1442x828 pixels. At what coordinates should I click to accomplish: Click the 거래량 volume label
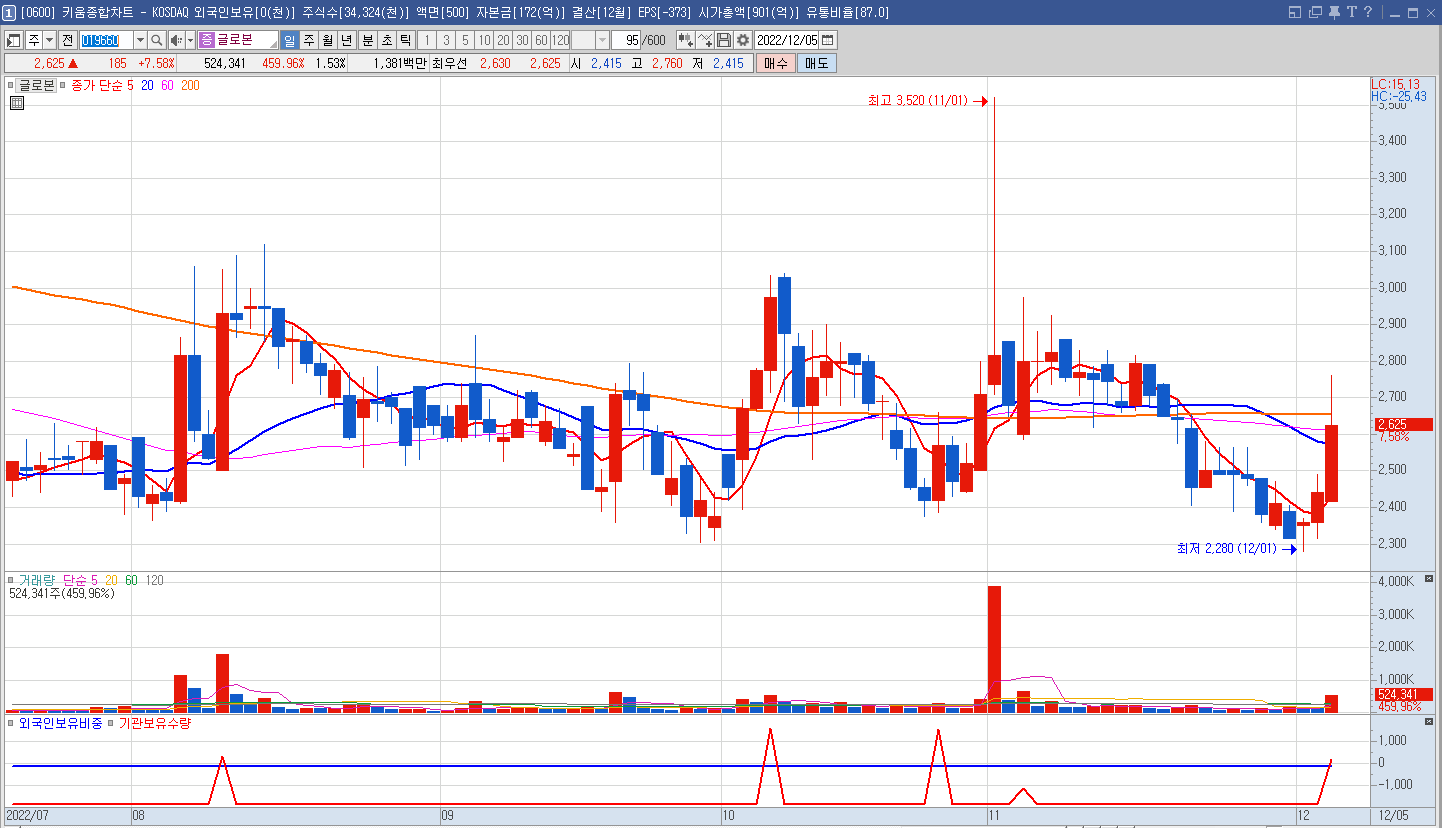[x=37, y=580]
